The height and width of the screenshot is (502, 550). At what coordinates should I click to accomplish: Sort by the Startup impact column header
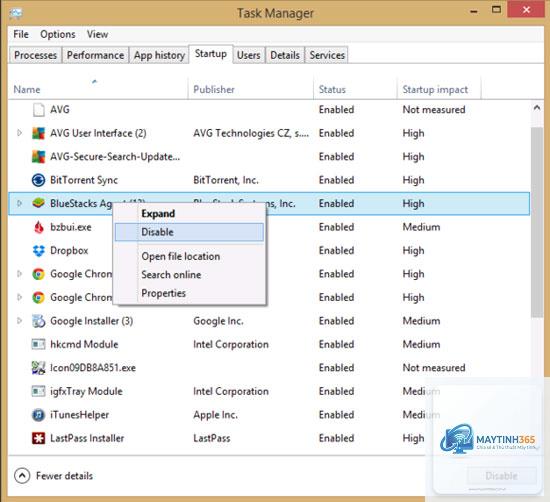pyautogui.click(x=439, y=89)
